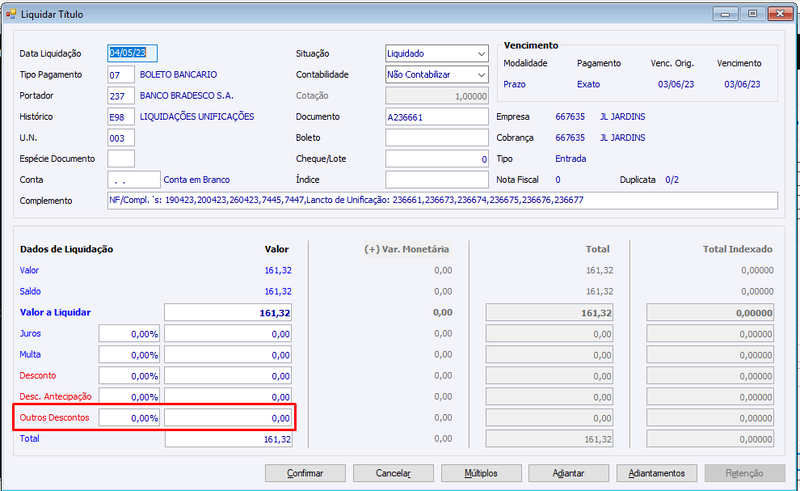Click the Espécie Documento field
This screenshot has width=800, height=491.
coord(121,159)
